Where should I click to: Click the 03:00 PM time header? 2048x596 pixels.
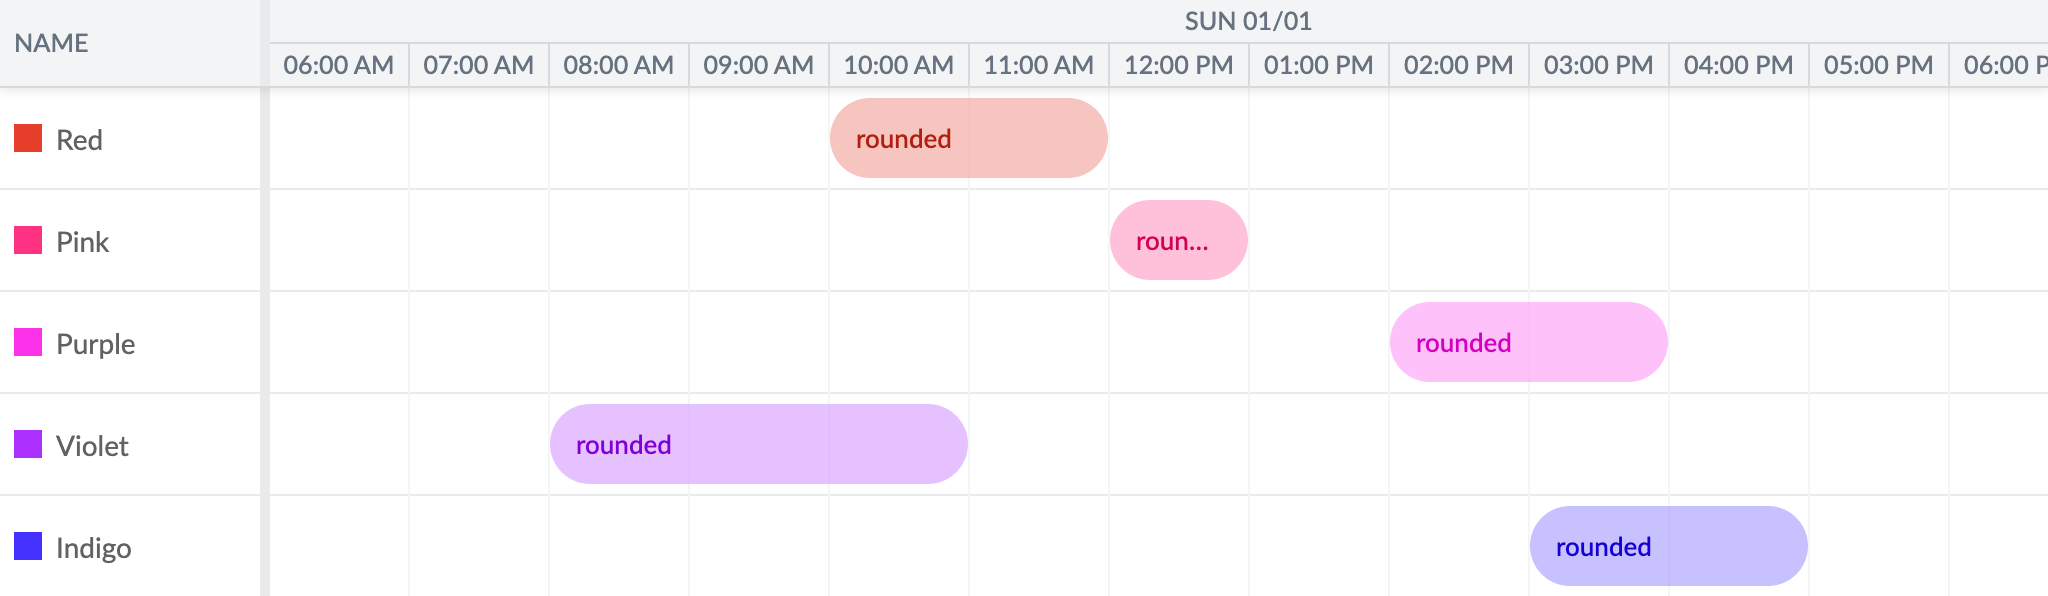tap(1597, 64)
